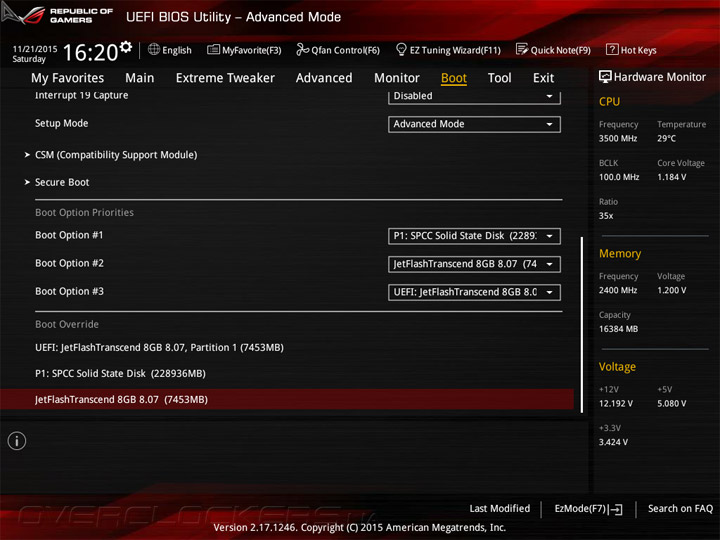Open the clock settings gear icon

[125, 47]
